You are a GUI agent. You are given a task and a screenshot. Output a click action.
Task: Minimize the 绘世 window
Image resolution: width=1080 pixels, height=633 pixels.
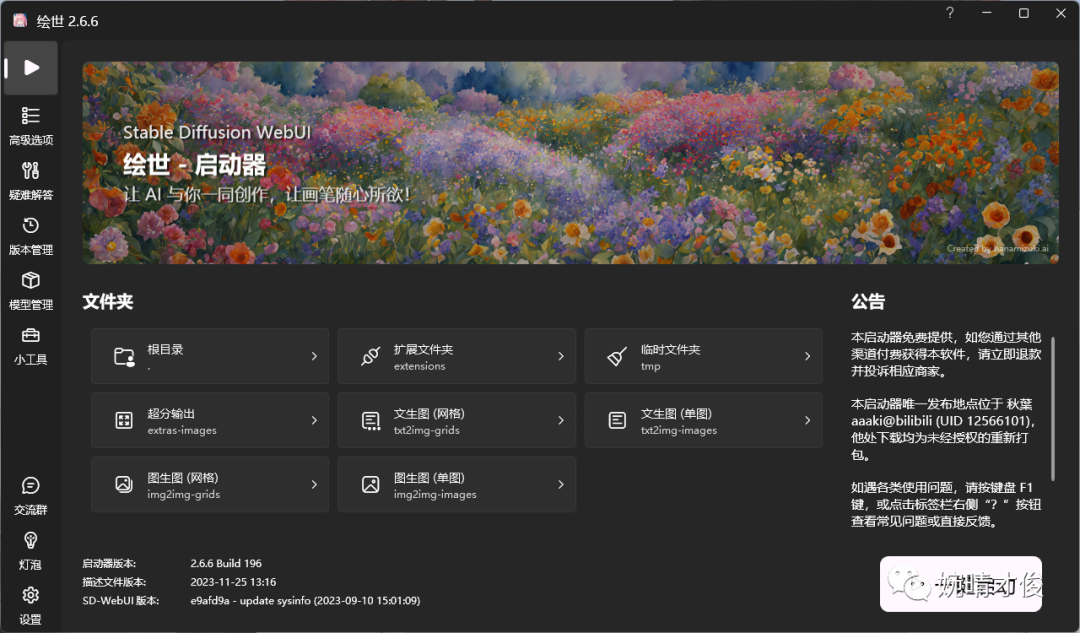[x=987, y=13]
